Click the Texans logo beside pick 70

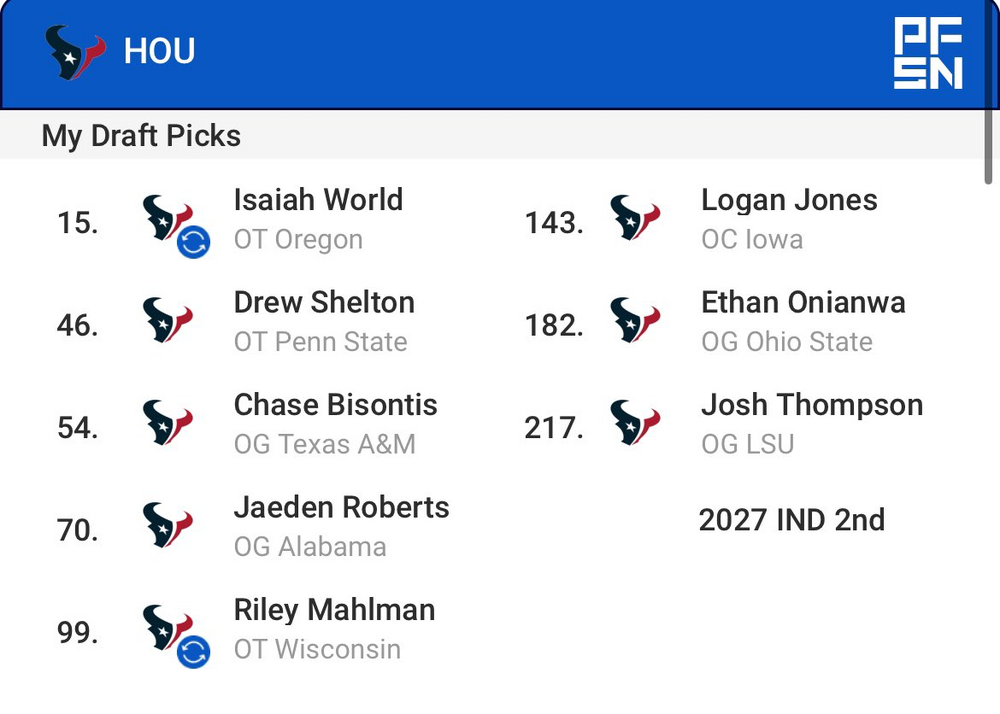tap(167, 526)
